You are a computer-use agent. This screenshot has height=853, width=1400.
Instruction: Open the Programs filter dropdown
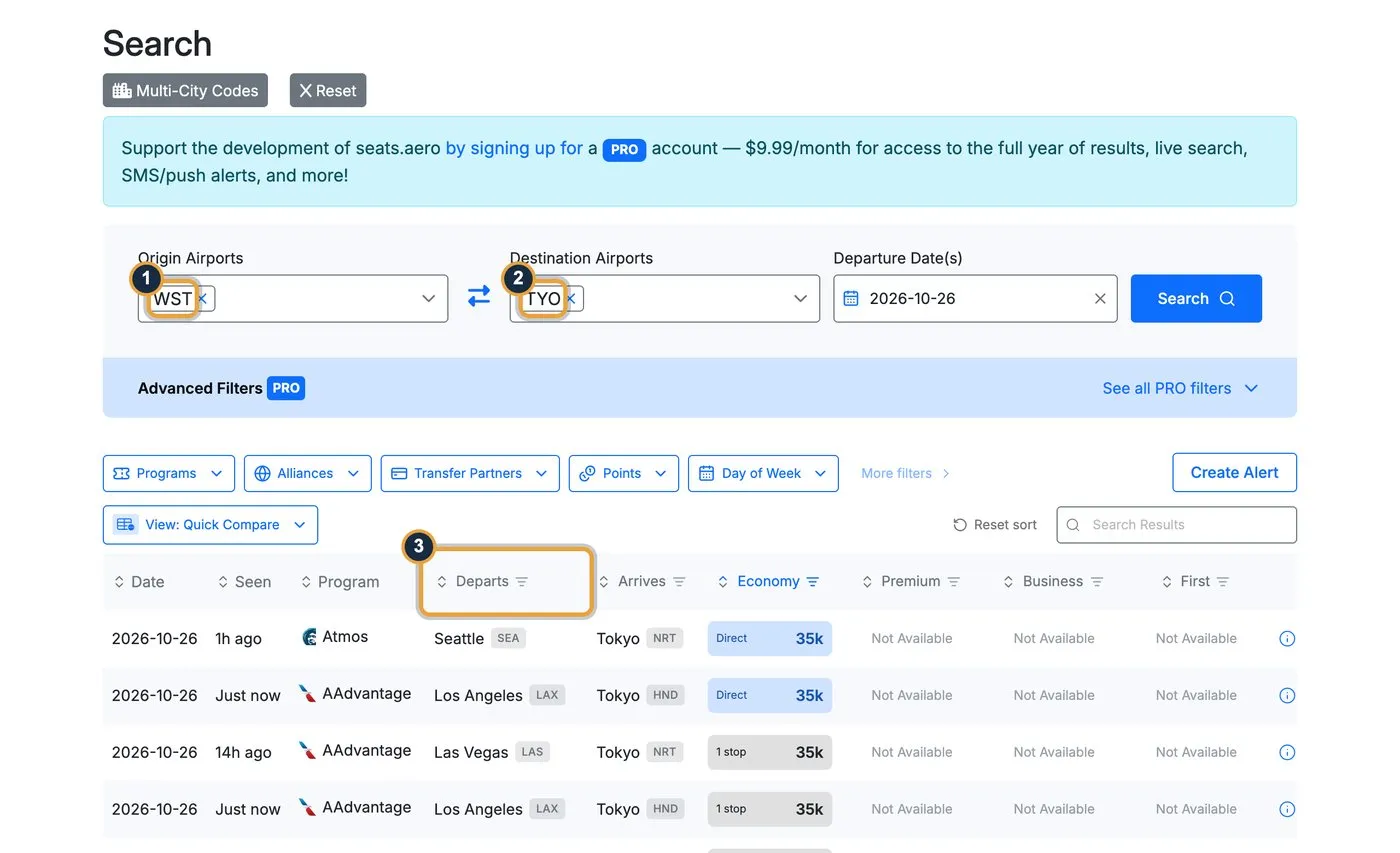[x=169, y=473]
